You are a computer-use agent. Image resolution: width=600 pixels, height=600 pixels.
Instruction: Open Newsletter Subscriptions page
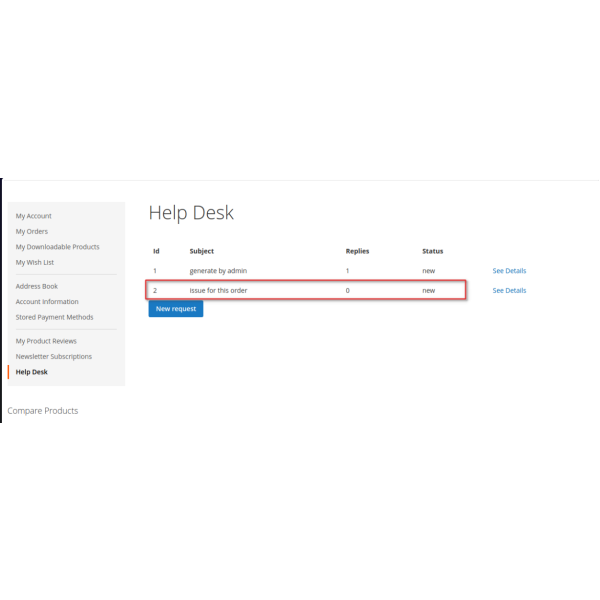(53, 356)
